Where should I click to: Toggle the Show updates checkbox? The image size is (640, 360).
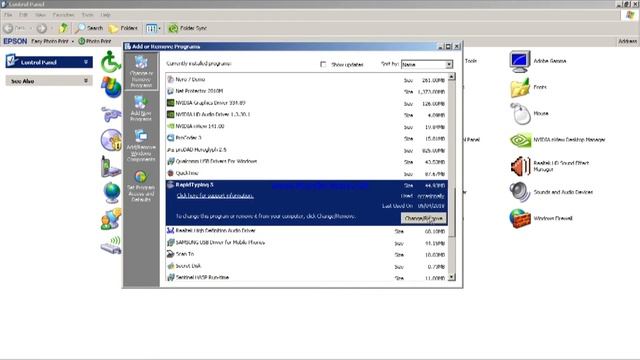pos(323,64)
